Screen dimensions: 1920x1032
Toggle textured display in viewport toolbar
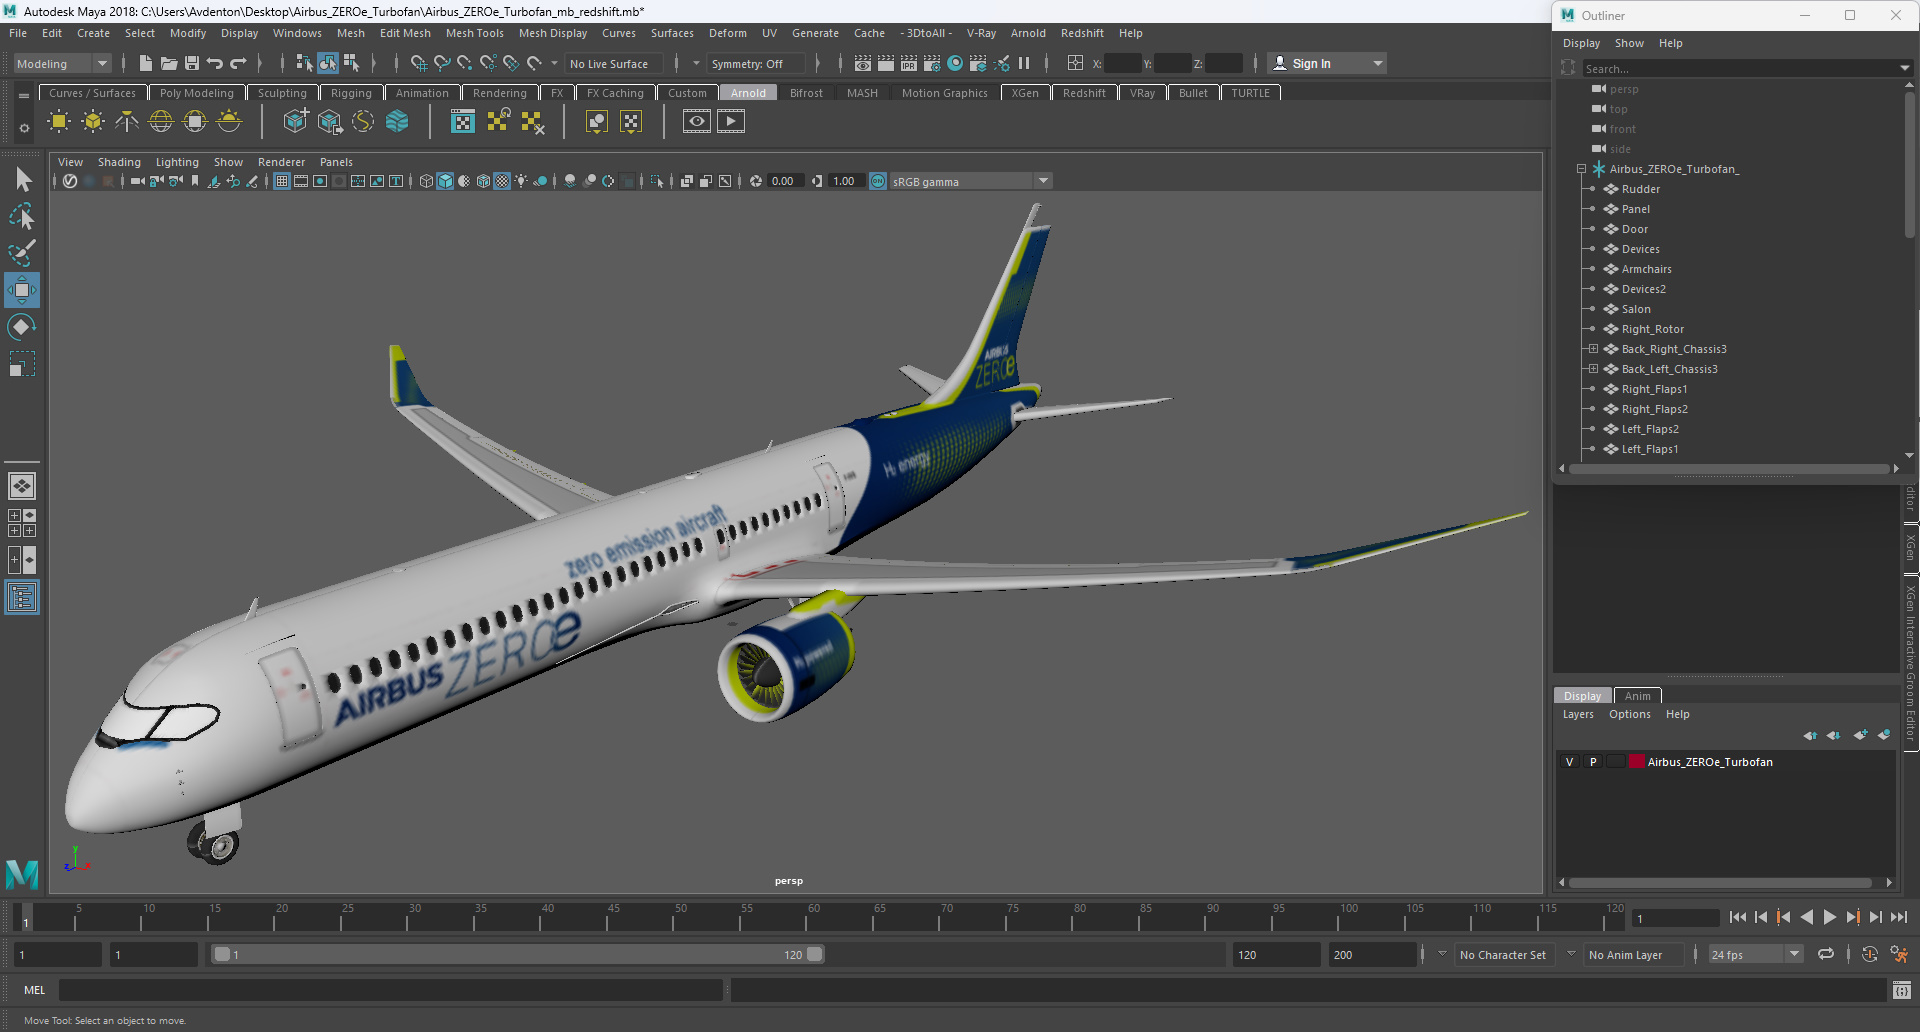(502, 181)
